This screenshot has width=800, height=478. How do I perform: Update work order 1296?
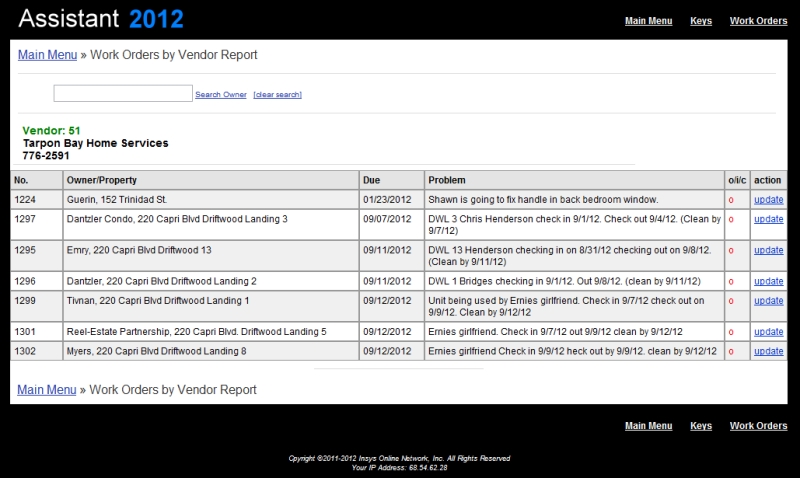tap(768, 281)
